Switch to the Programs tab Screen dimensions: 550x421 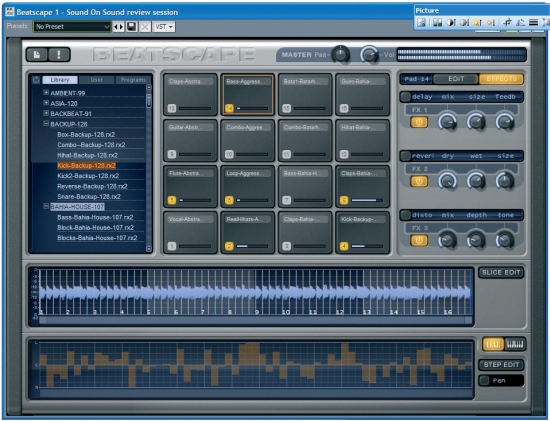133,80
